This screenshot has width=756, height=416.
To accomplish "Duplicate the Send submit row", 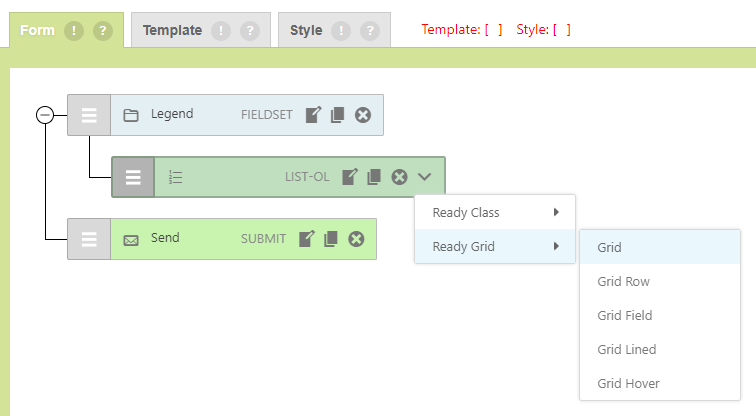I will click(331, 239).
